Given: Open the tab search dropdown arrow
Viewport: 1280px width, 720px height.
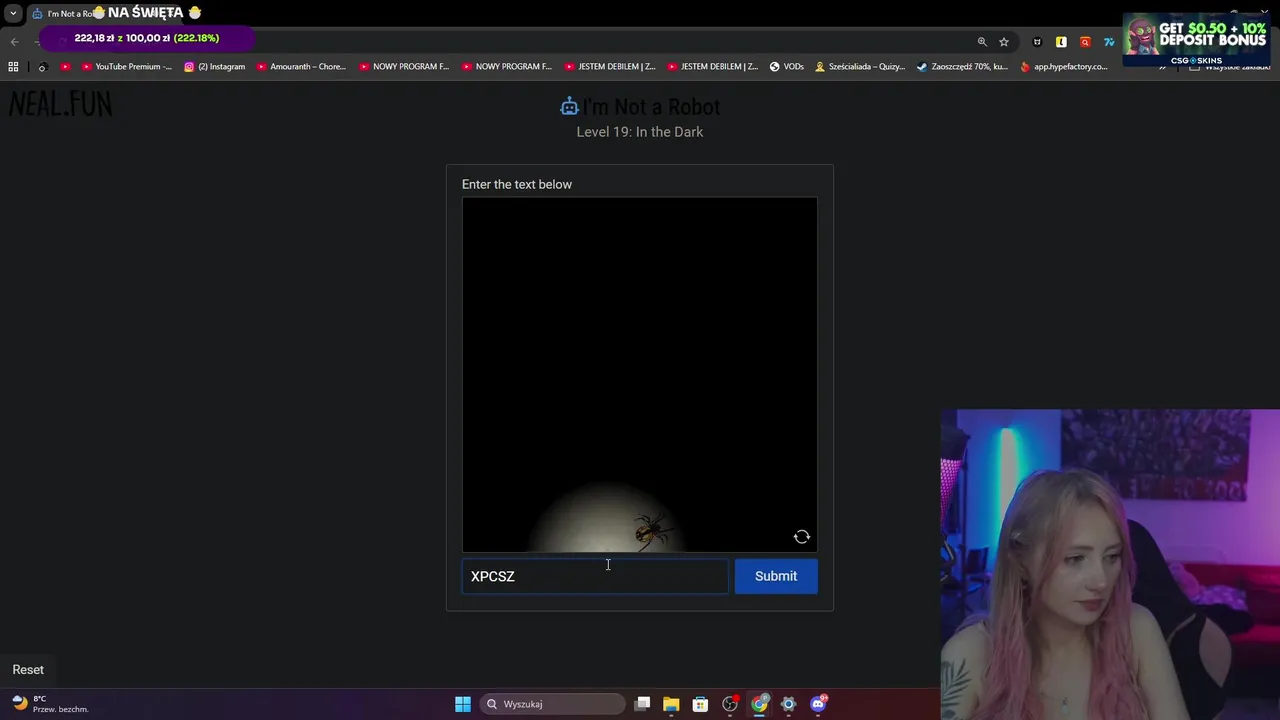Looking at the screenshot, I should [13, 13].
